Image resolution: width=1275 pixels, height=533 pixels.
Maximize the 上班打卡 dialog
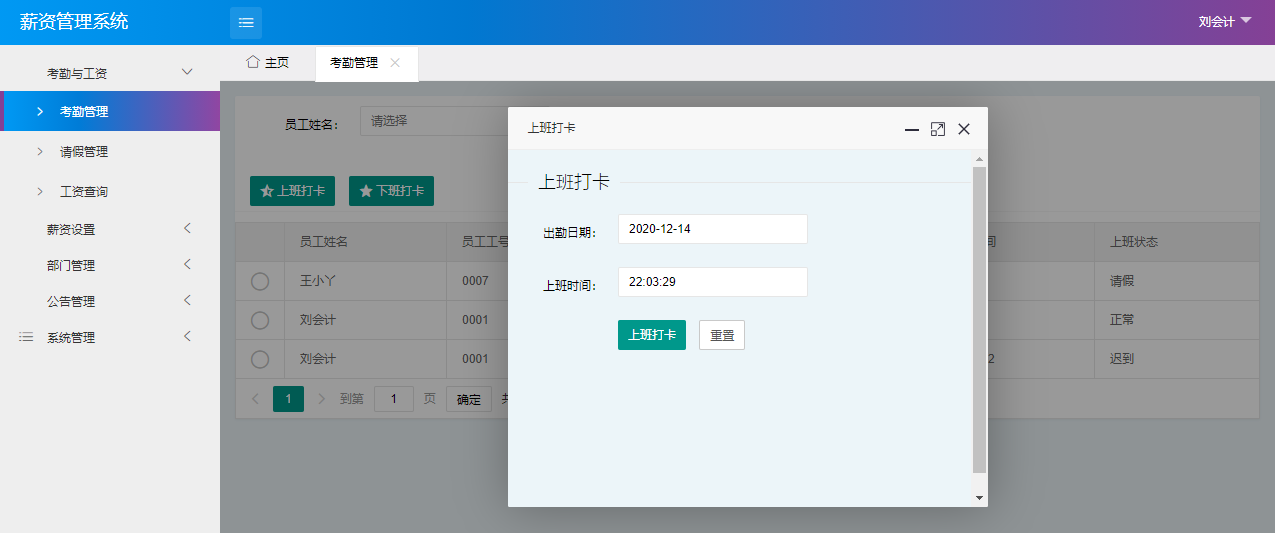pos(937,129)
